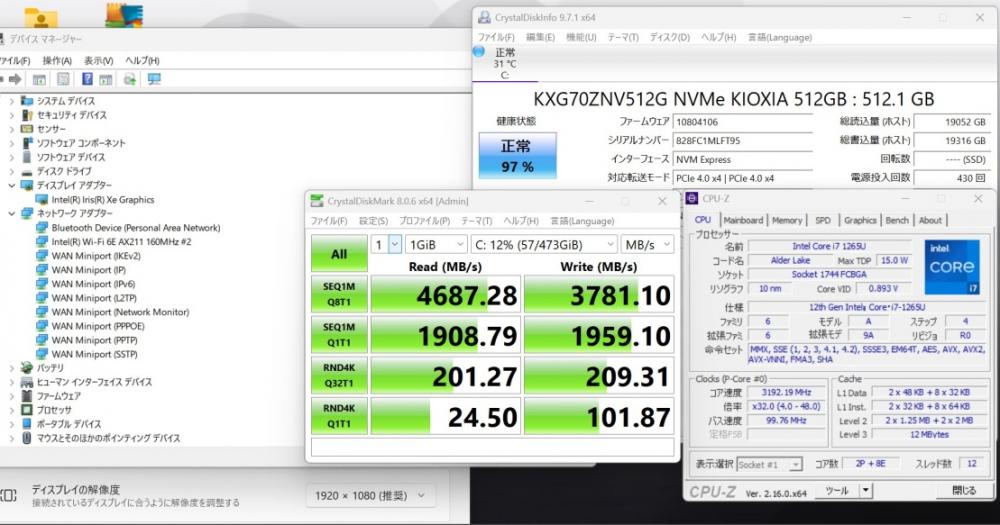Click the Intel Iris Xe Graphics device icon
This screenshot has height=525, width=1000.
pos(42,200)
